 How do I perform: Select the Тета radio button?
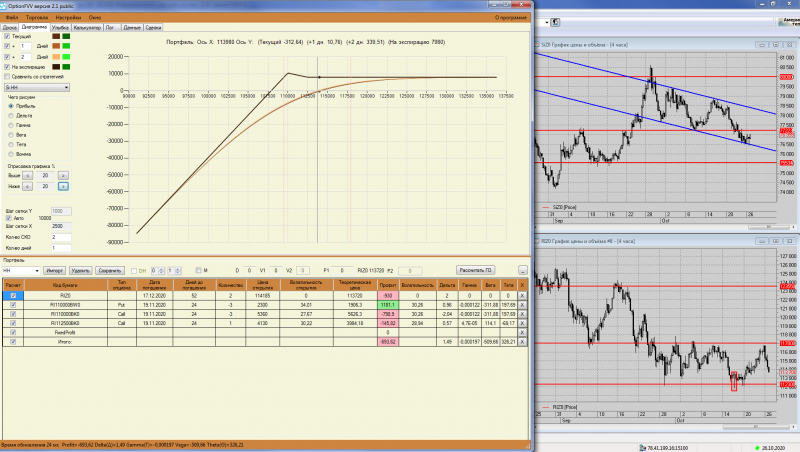pyautogui.click(x=11, y=144)
